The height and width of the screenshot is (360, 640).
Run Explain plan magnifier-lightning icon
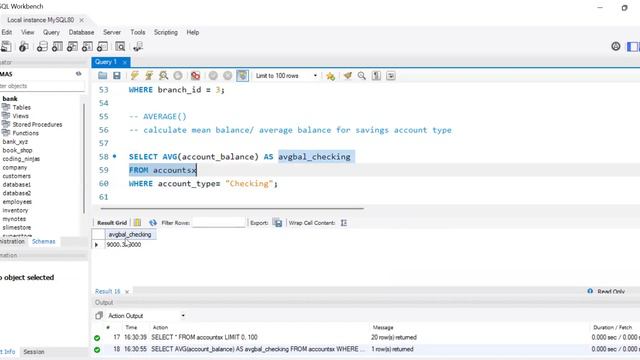coord(163,76)
